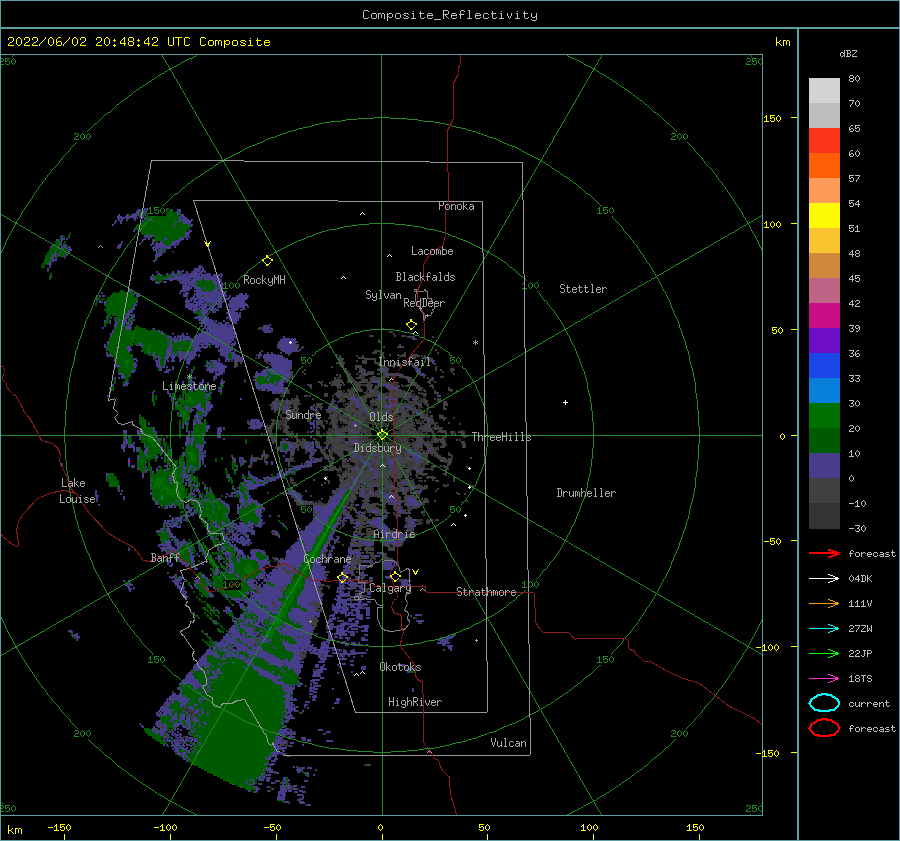Image resolution: width=900 pixels, height=841 pixels.
Task: Click the yellow diamond marker above Calgary
Action: pos(395,576)
